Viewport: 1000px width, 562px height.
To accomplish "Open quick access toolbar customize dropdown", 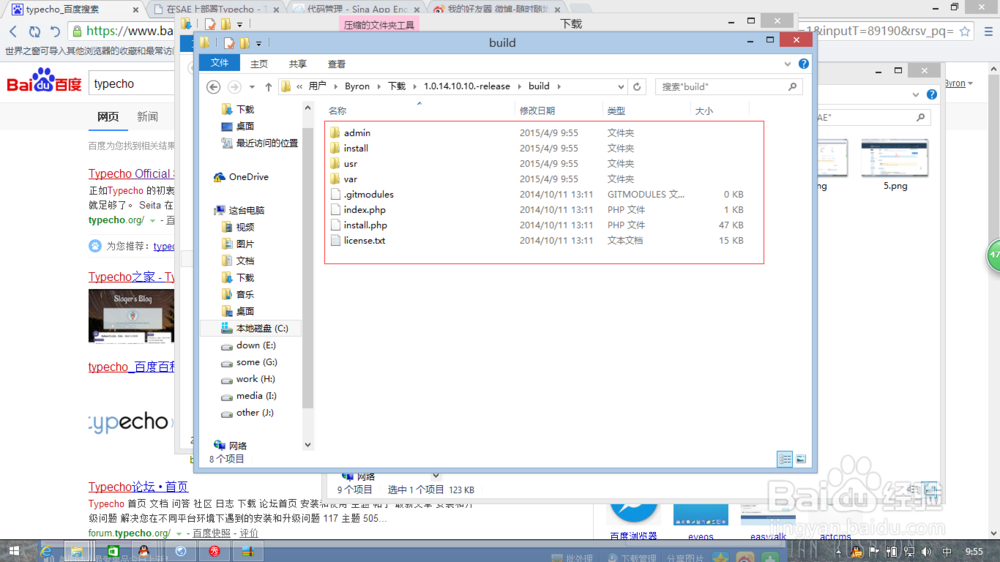I will click(258, 43).
